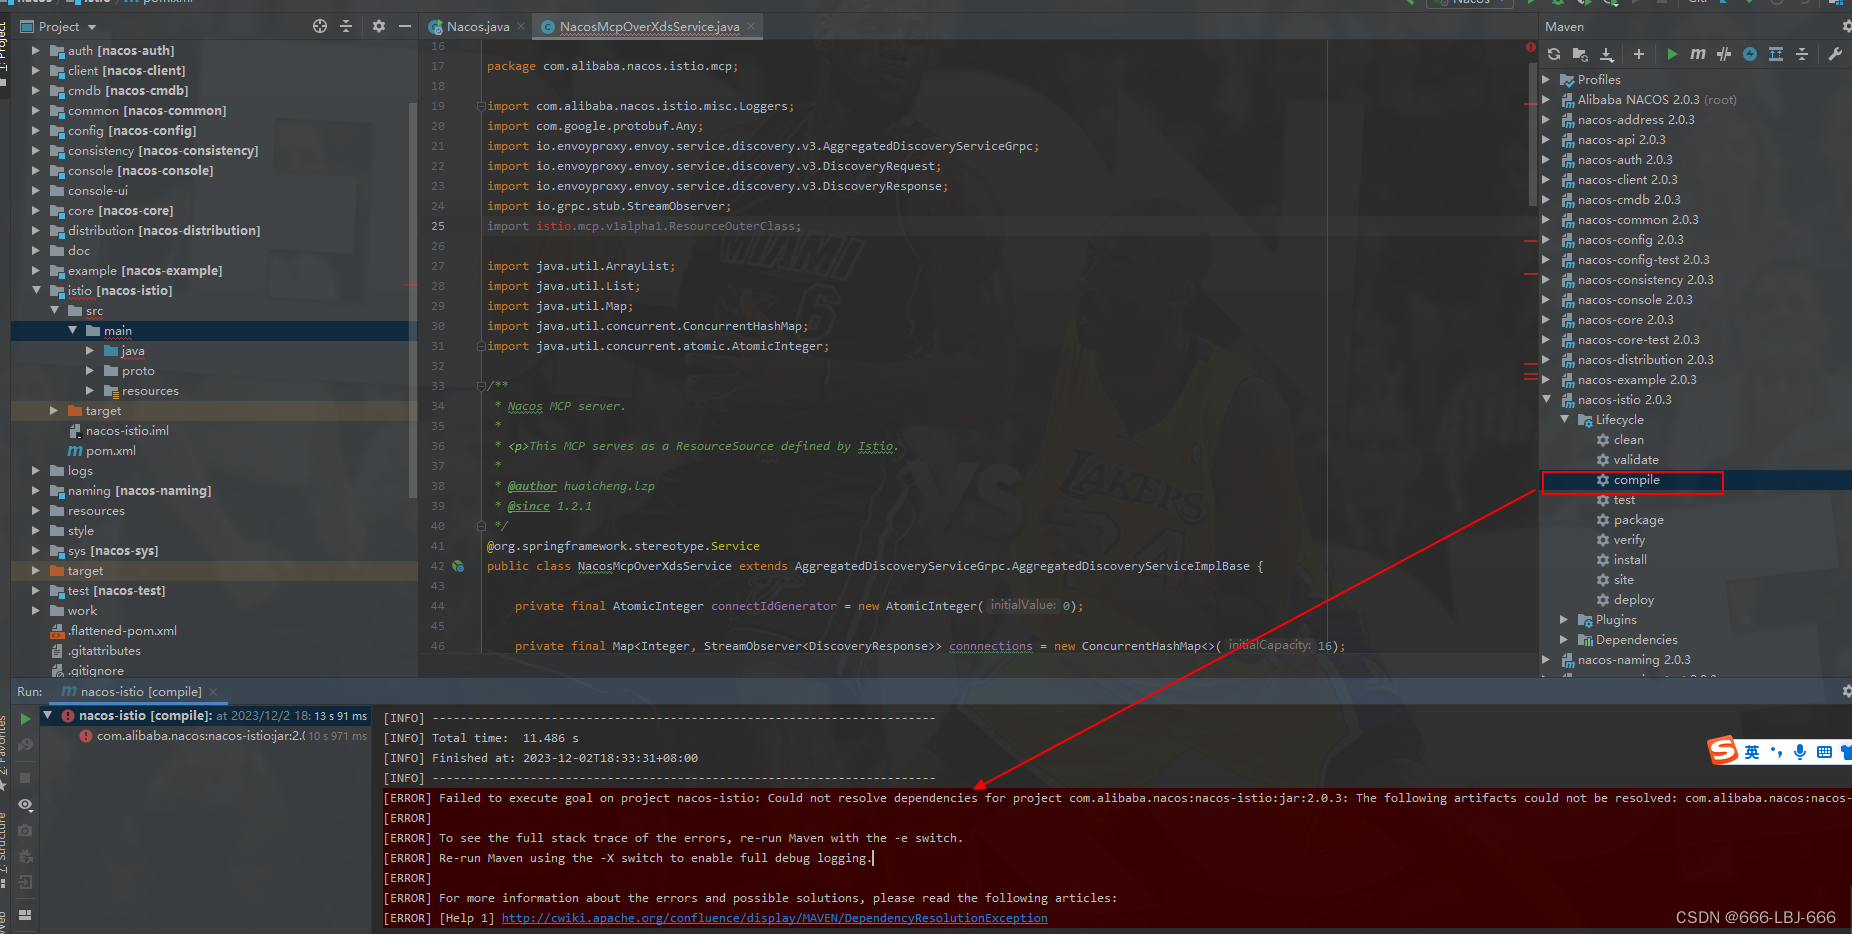Select the compile lifecycle goal
The height and width of the screenshot is (934, 1852).
point(1636,480)
